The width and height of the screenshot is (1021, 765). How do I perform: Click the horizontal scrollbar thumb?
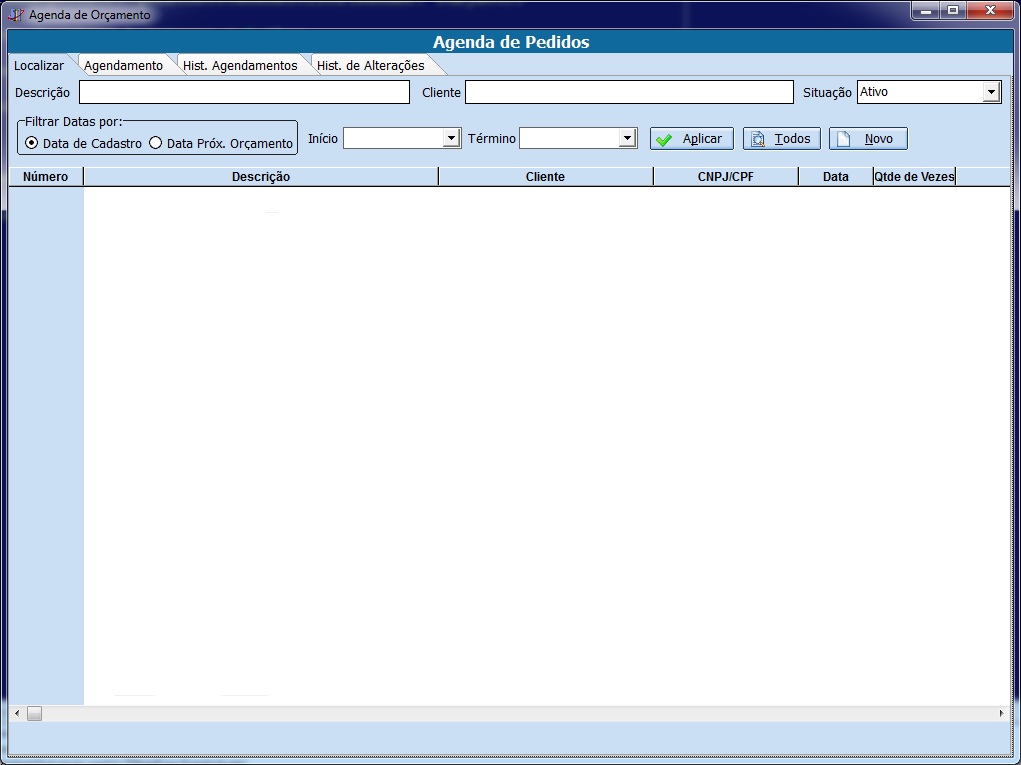tap(35, 714)
